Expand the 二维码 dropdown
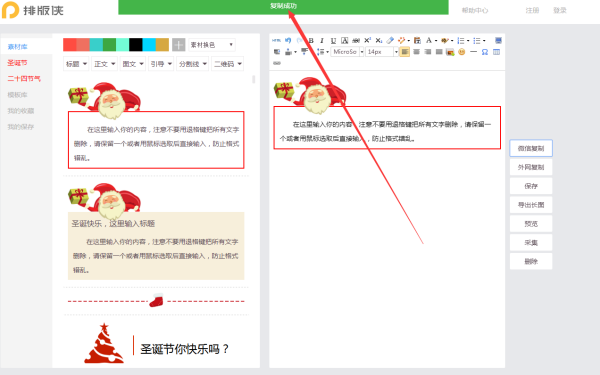Screen dimensions: 600x375 [227, 64]
